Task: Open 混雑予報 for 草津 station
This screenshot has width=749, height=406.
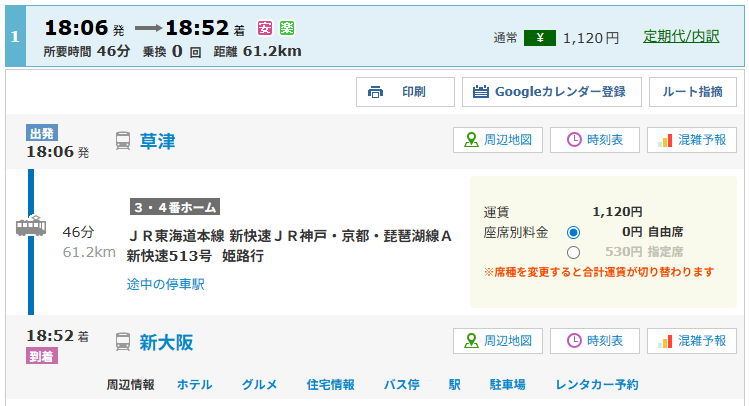Action: pos(692,140)
